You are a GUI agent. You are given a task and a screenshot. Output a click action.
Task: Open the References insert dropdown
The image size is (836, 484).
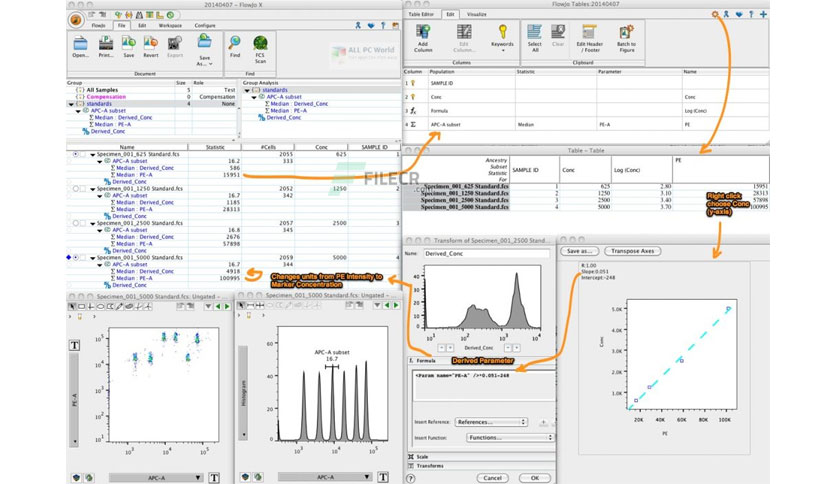point(491,422)
